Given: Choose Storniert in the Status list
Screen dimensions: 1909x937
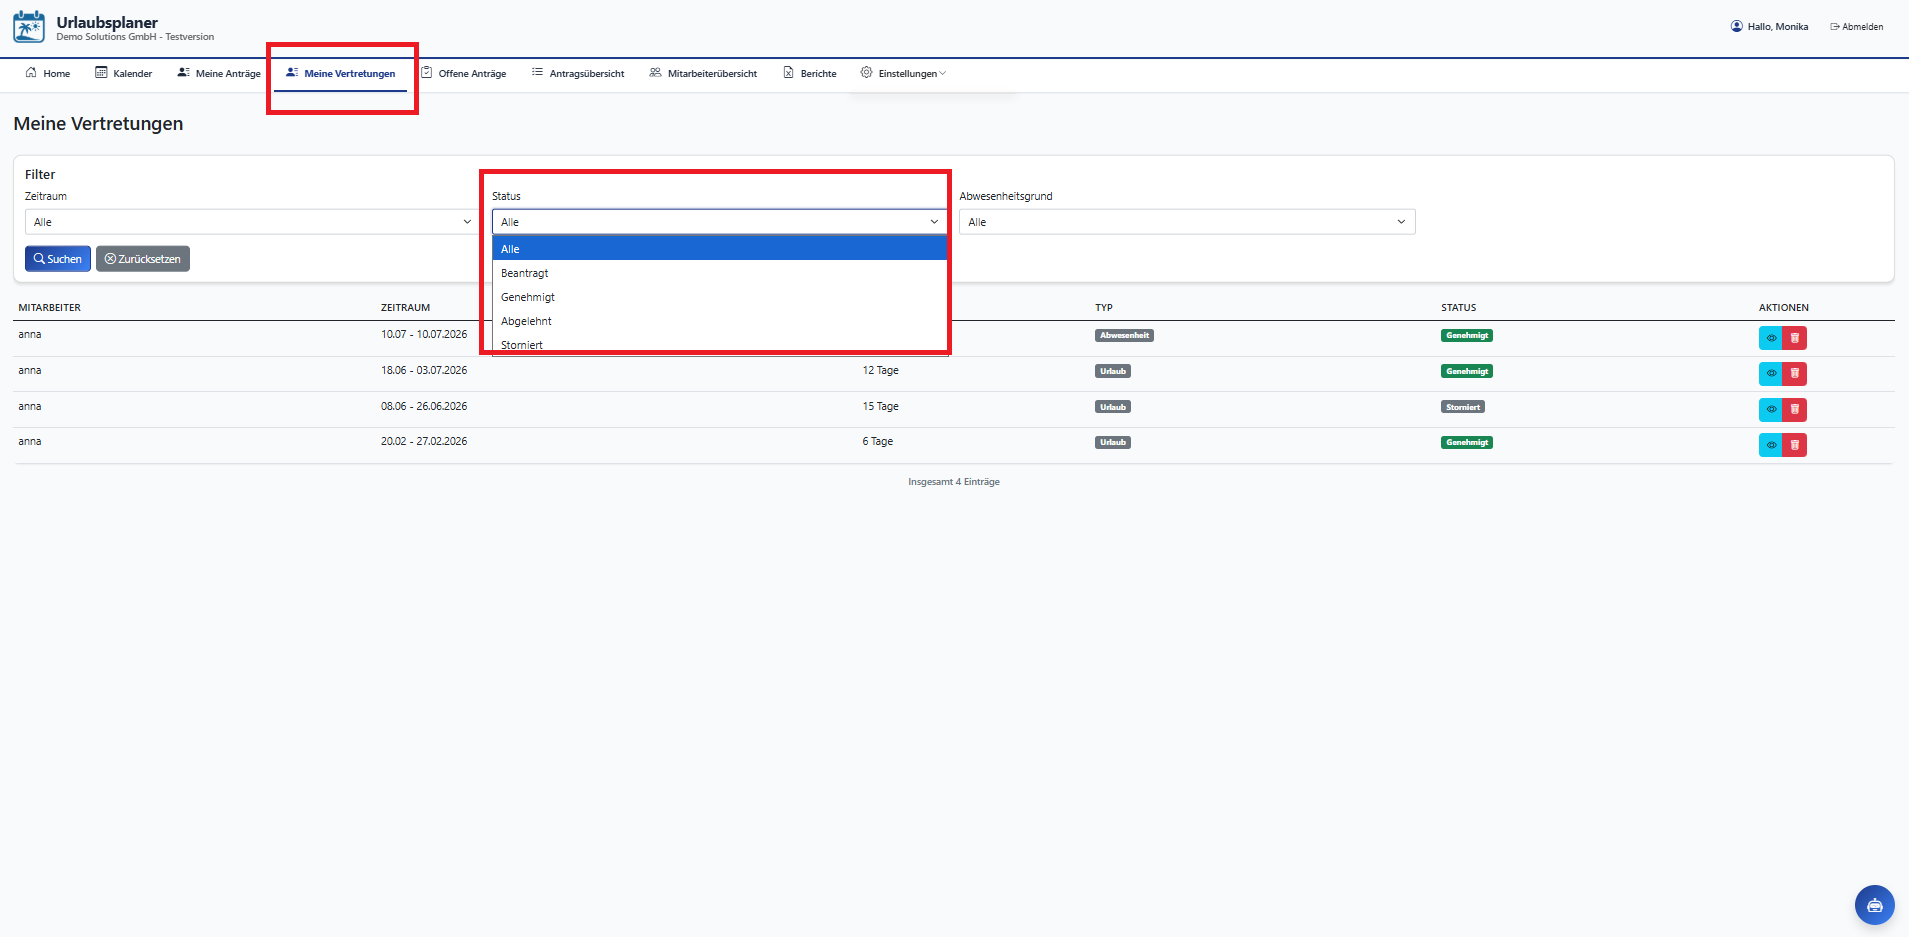Looking at the screenshot, I should pos(720,344).
